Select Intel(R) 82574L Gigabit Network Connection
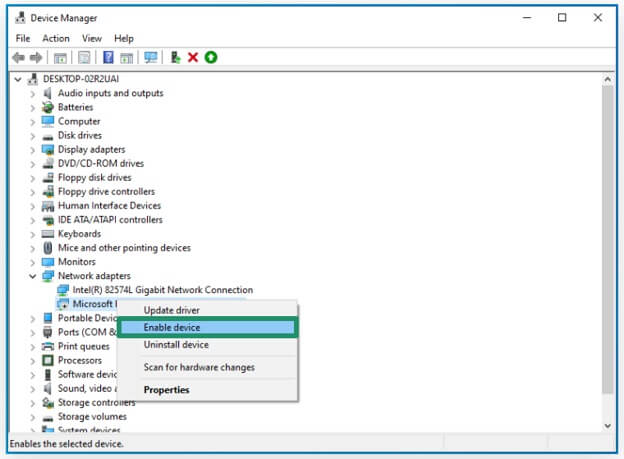 pos(163,290)
